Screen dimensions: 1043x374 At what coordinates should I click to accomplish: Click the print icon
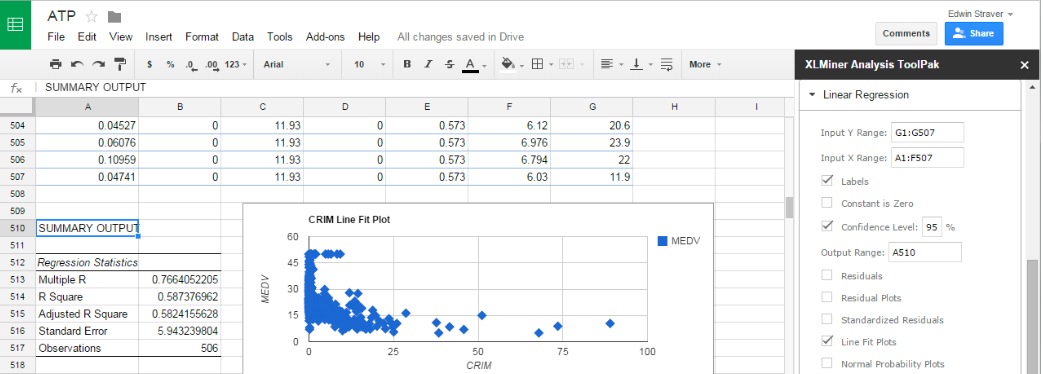pyautogui.click(x=56, y=65)
